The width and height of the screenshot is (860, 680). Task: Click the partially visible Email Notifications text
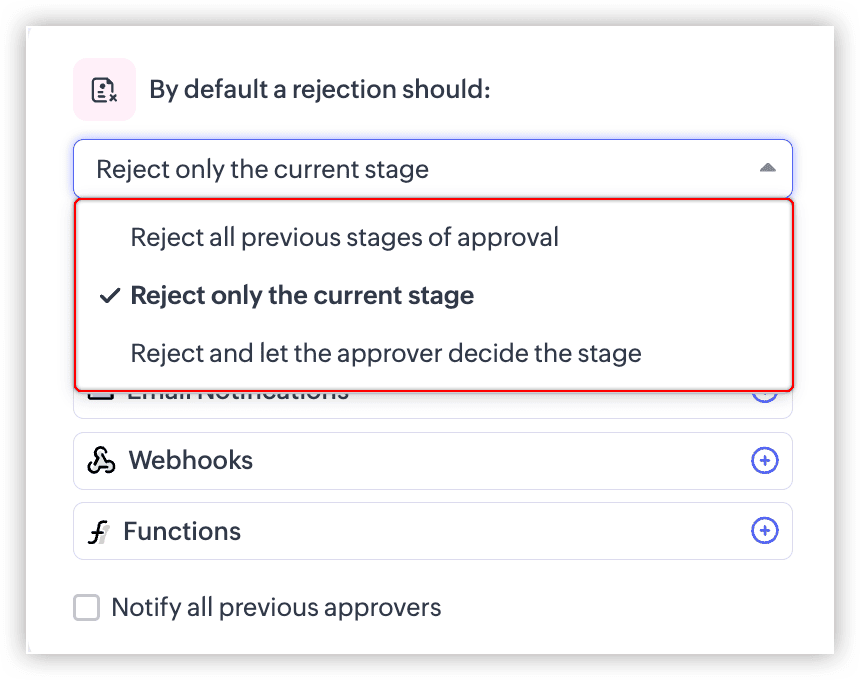237,396
